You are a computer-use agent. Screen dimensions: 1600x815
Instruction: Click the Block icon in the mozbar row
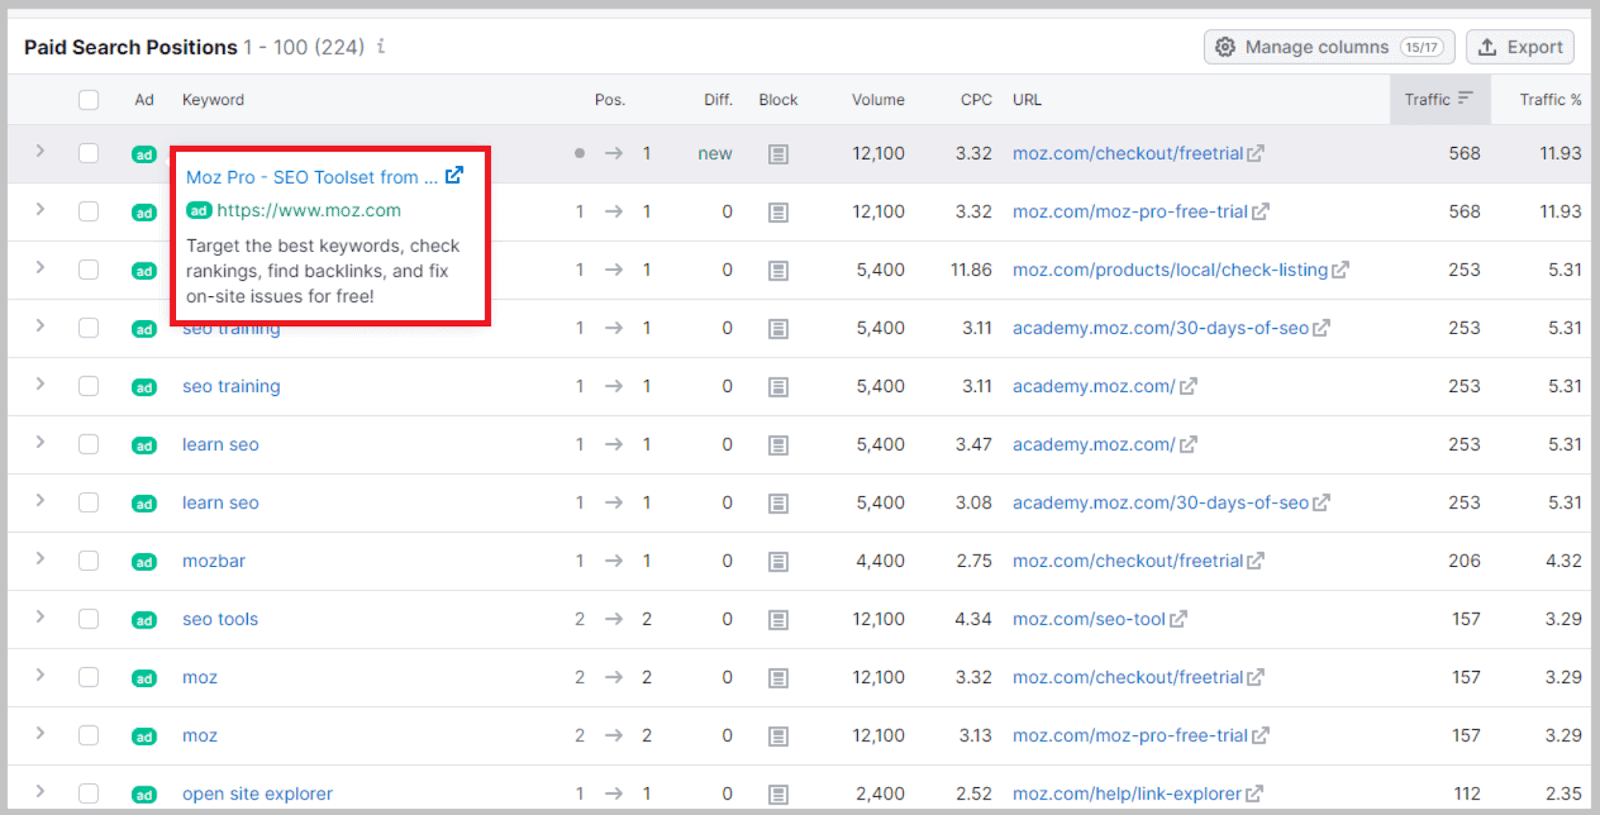coord(778,562)
